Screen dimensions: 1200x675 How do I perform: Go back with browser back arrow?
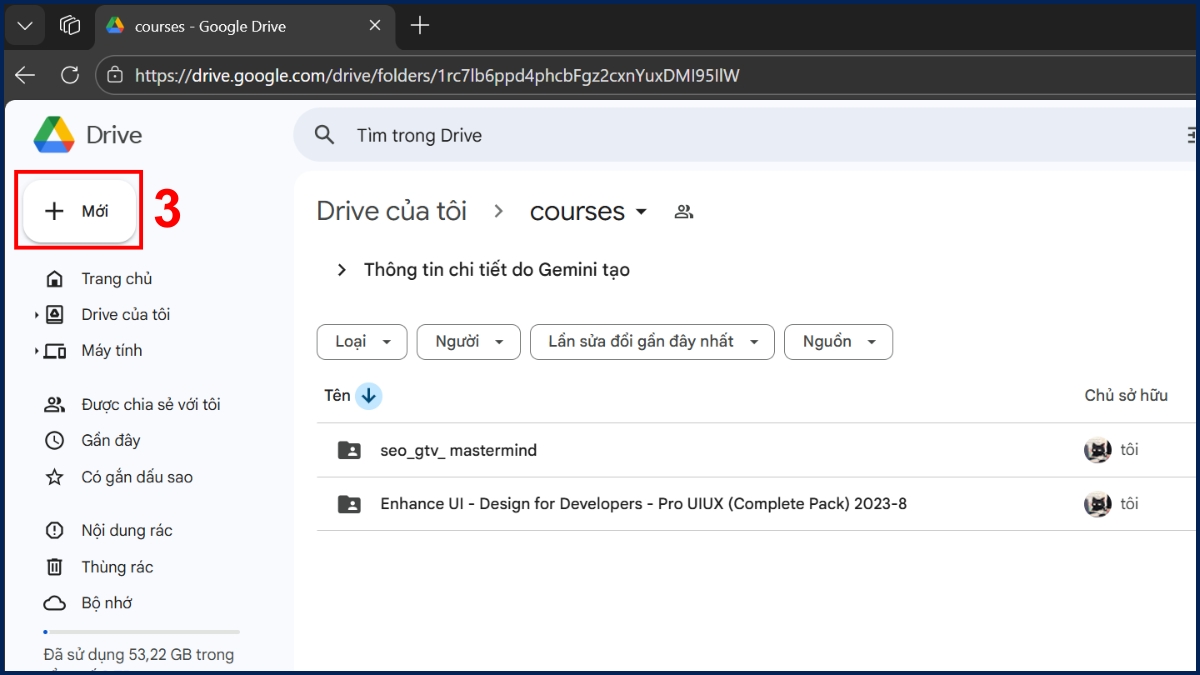[x=25, y=75]
